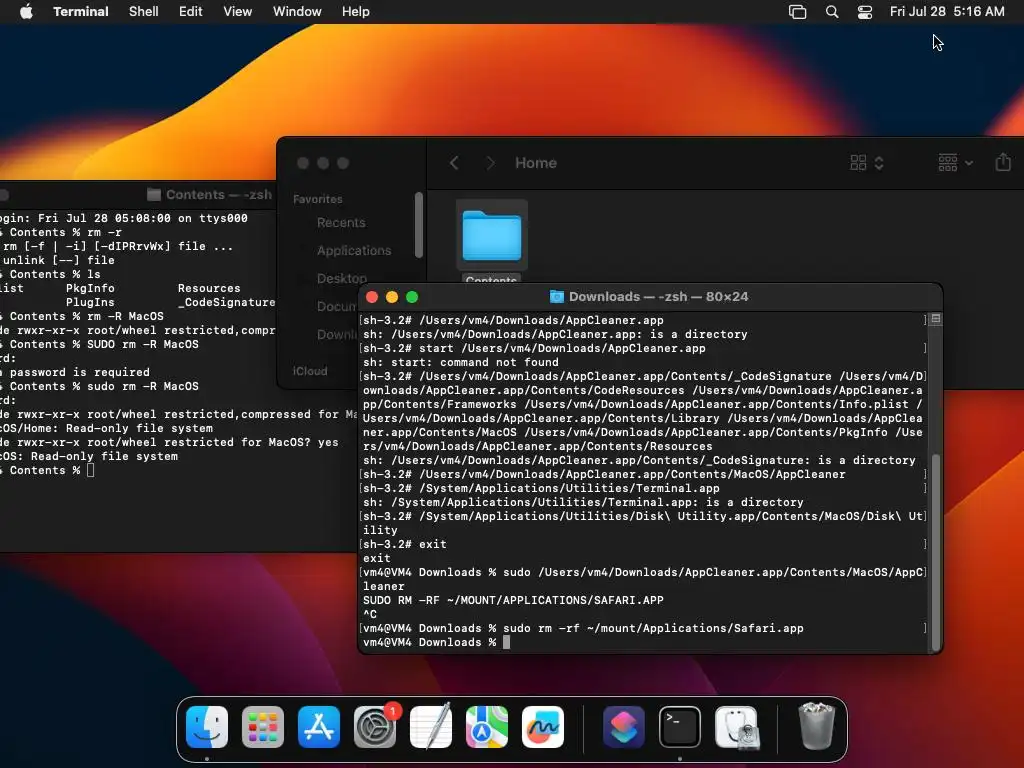Open the Window menu
This screenshot has height=768, width=1024.
(x=297, y=12)
